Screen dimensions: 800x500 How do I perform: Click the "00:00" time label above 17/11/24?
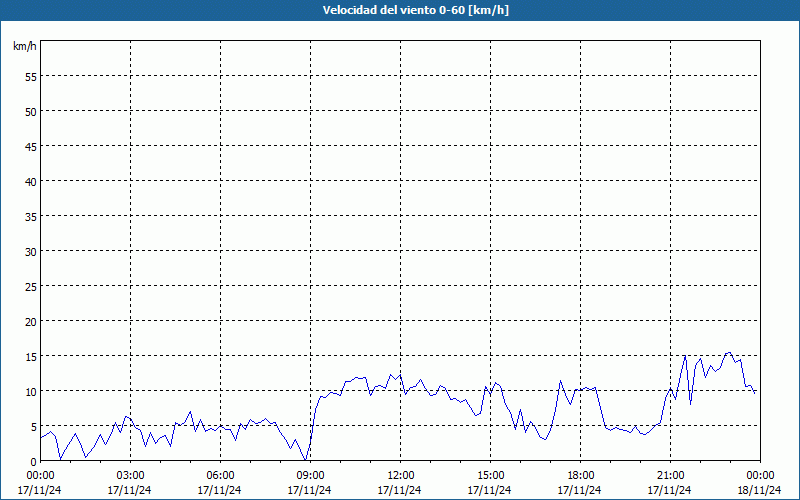tap(40, 476)
